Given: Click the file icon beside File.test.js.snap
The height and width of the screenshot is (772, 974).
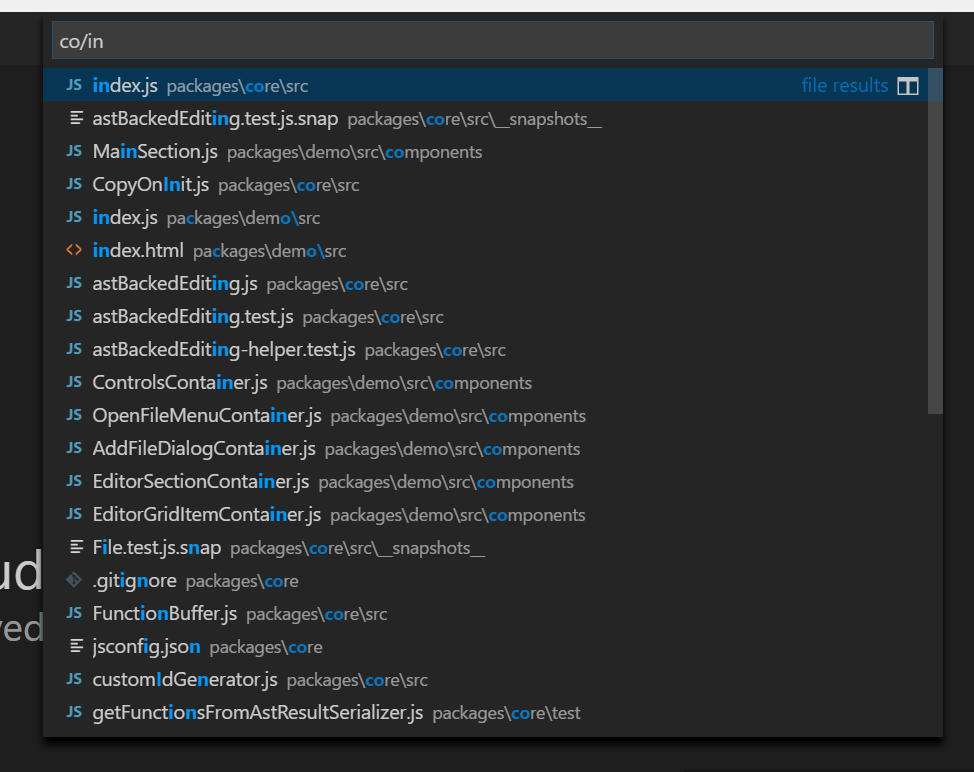Looking at the screenshot, I should pyautogui.click(x=76, y=547).
